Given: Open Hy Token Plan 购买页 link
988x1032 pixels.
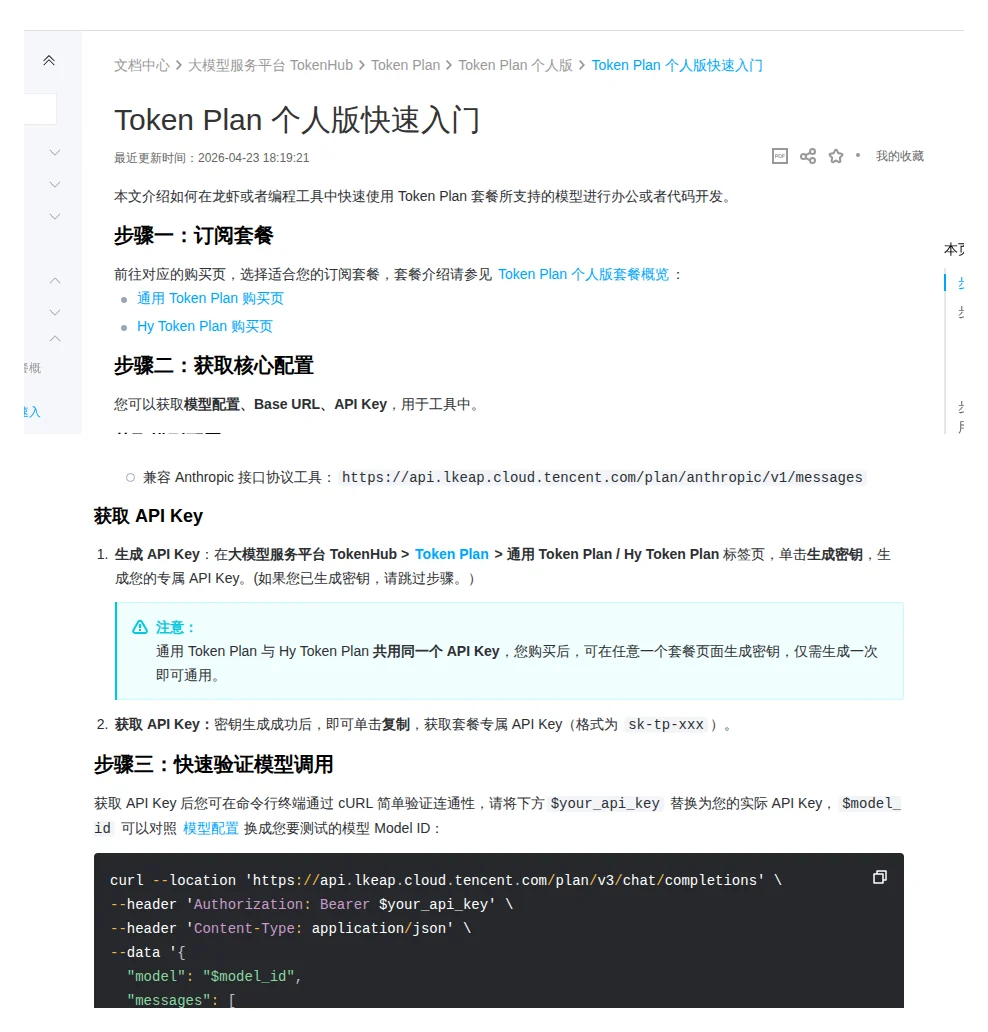Looking at the screenshot, I should (205, 326).
